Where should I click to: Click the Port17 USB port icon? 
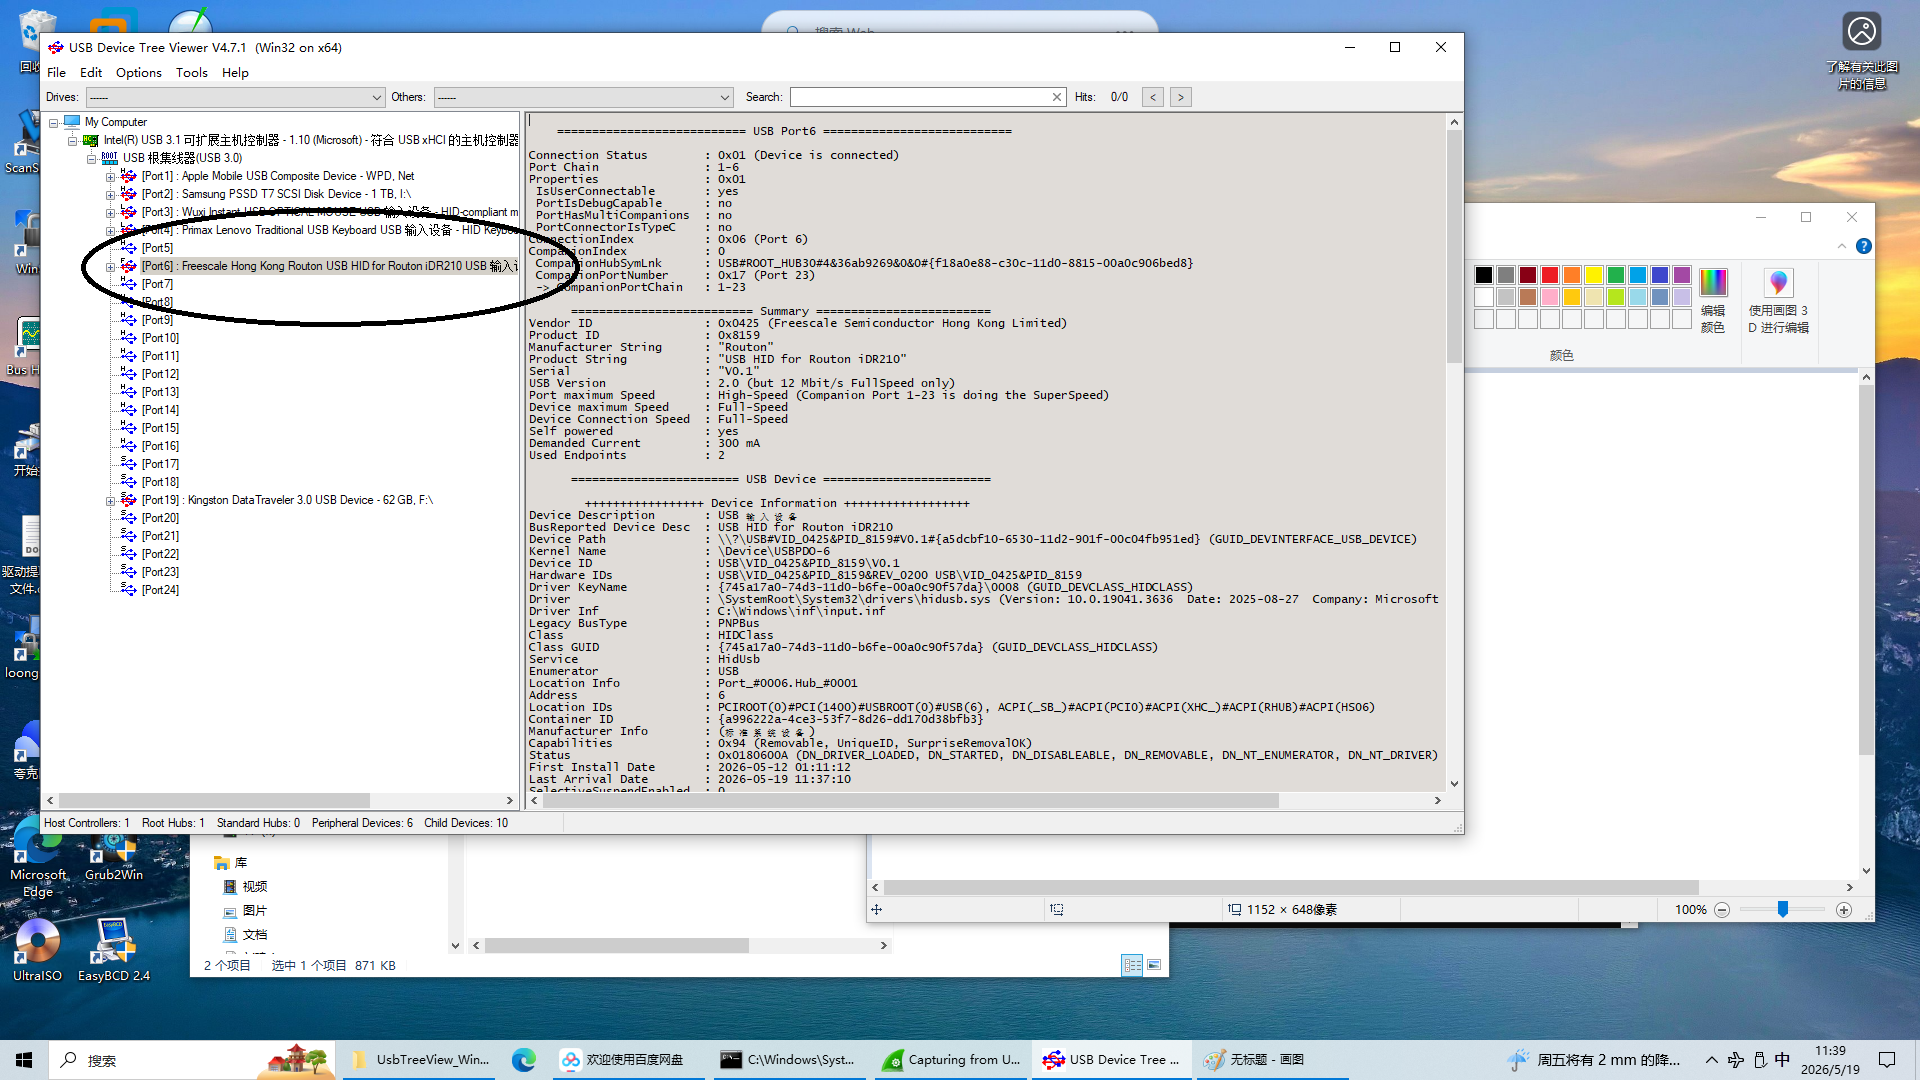(129, 464)
